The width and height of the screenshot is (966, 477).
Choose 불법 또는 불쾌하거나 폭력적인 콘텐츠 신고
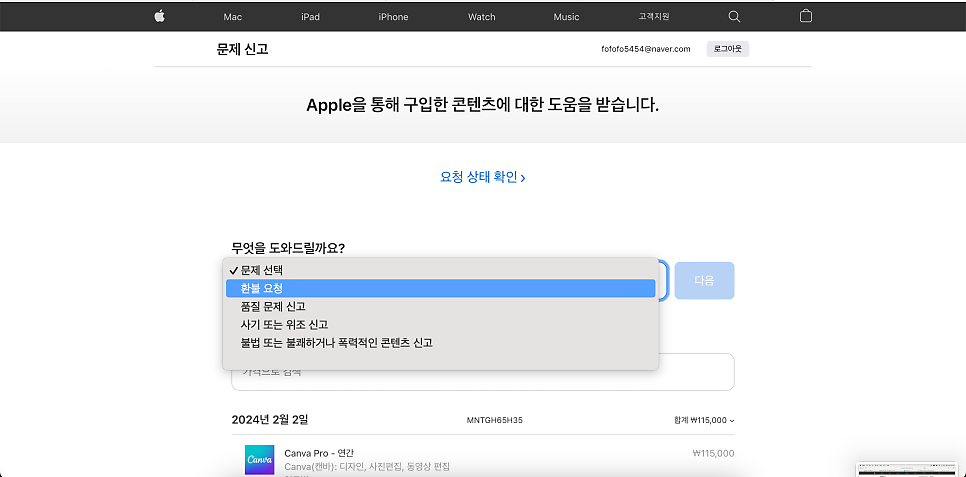click(440, 343)
